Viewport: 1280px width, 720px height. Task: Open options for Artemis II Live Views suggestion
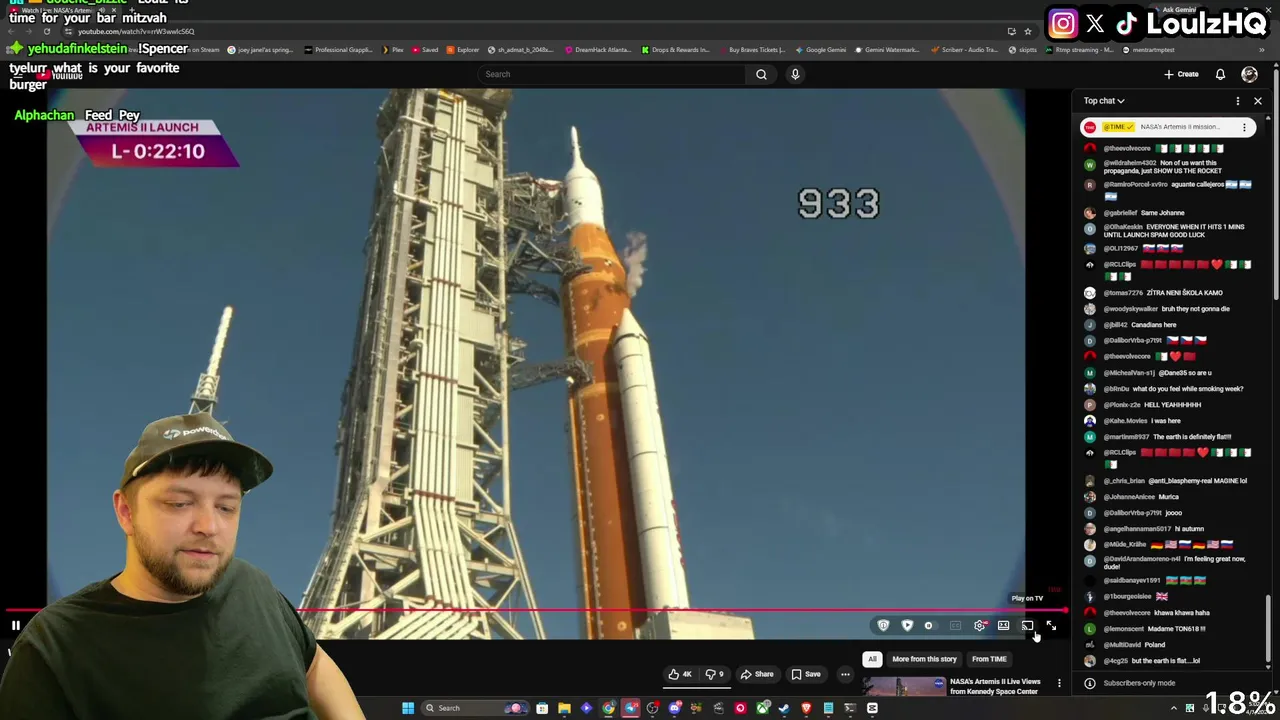point(1059,684)
